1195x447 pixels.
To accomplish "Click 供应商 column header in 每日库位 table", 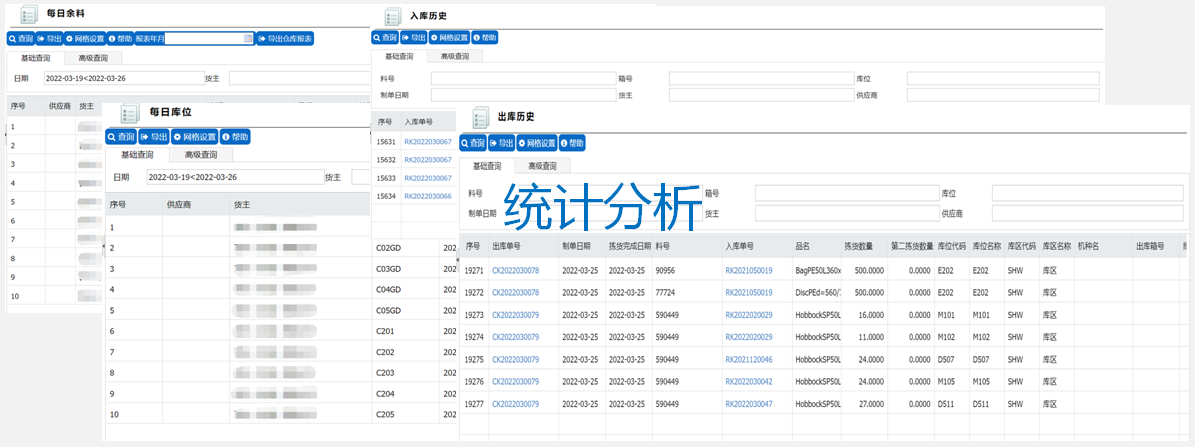I will (178, 204).
